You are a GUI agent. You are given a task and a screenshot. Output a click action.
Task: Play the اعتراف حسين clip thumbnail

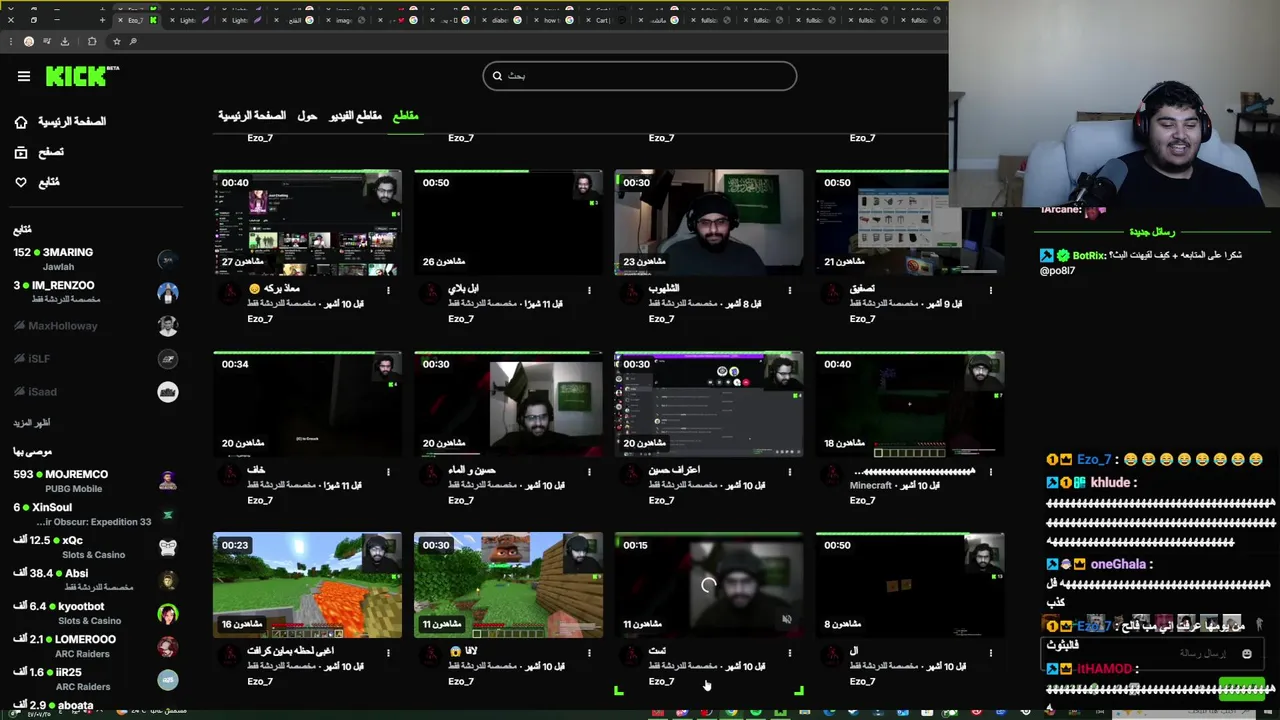(x=709, y=403)
